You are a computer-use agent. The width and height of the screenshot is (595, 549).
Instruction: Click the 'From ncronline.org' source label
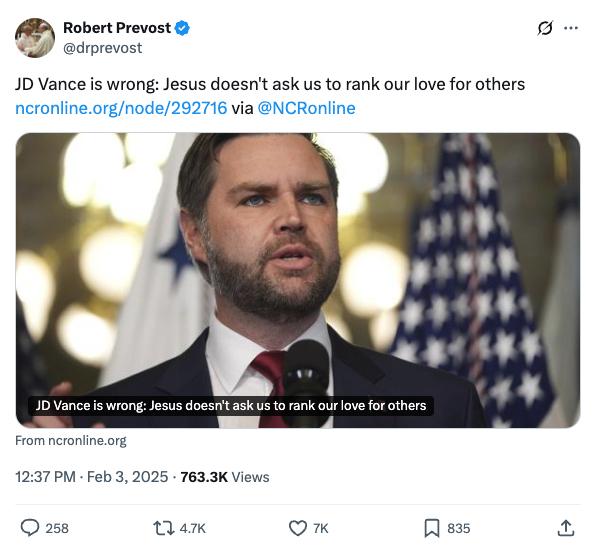71,440
